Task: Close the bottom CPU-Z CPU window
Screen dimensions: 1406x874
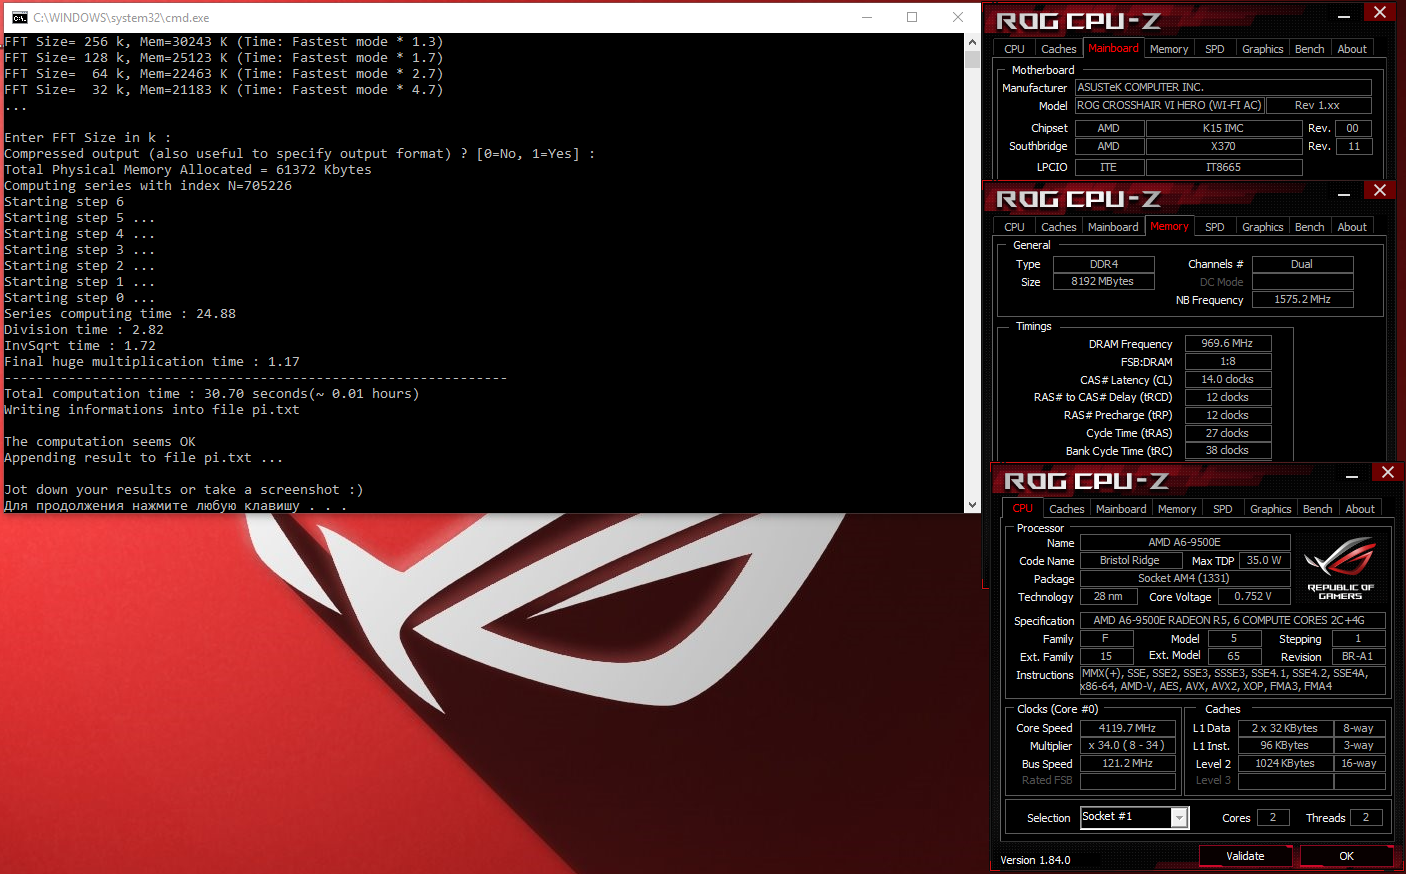Action: point(1387,472)
